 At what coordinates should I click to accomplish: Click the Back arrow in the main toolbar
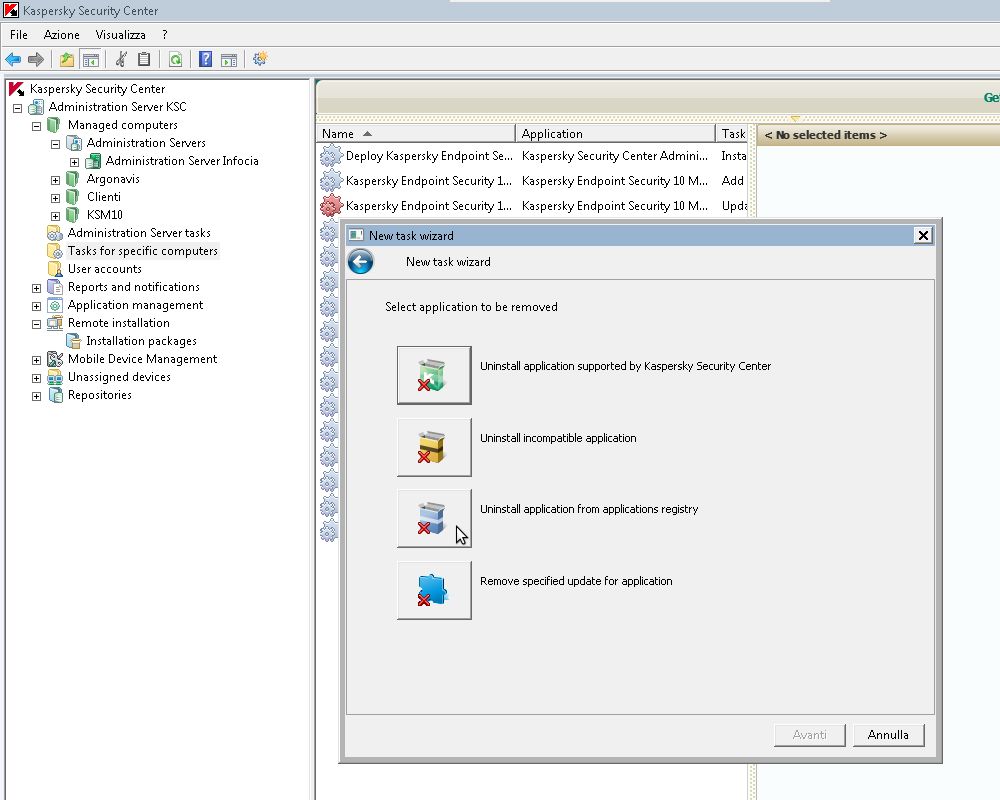click(13, 59)
